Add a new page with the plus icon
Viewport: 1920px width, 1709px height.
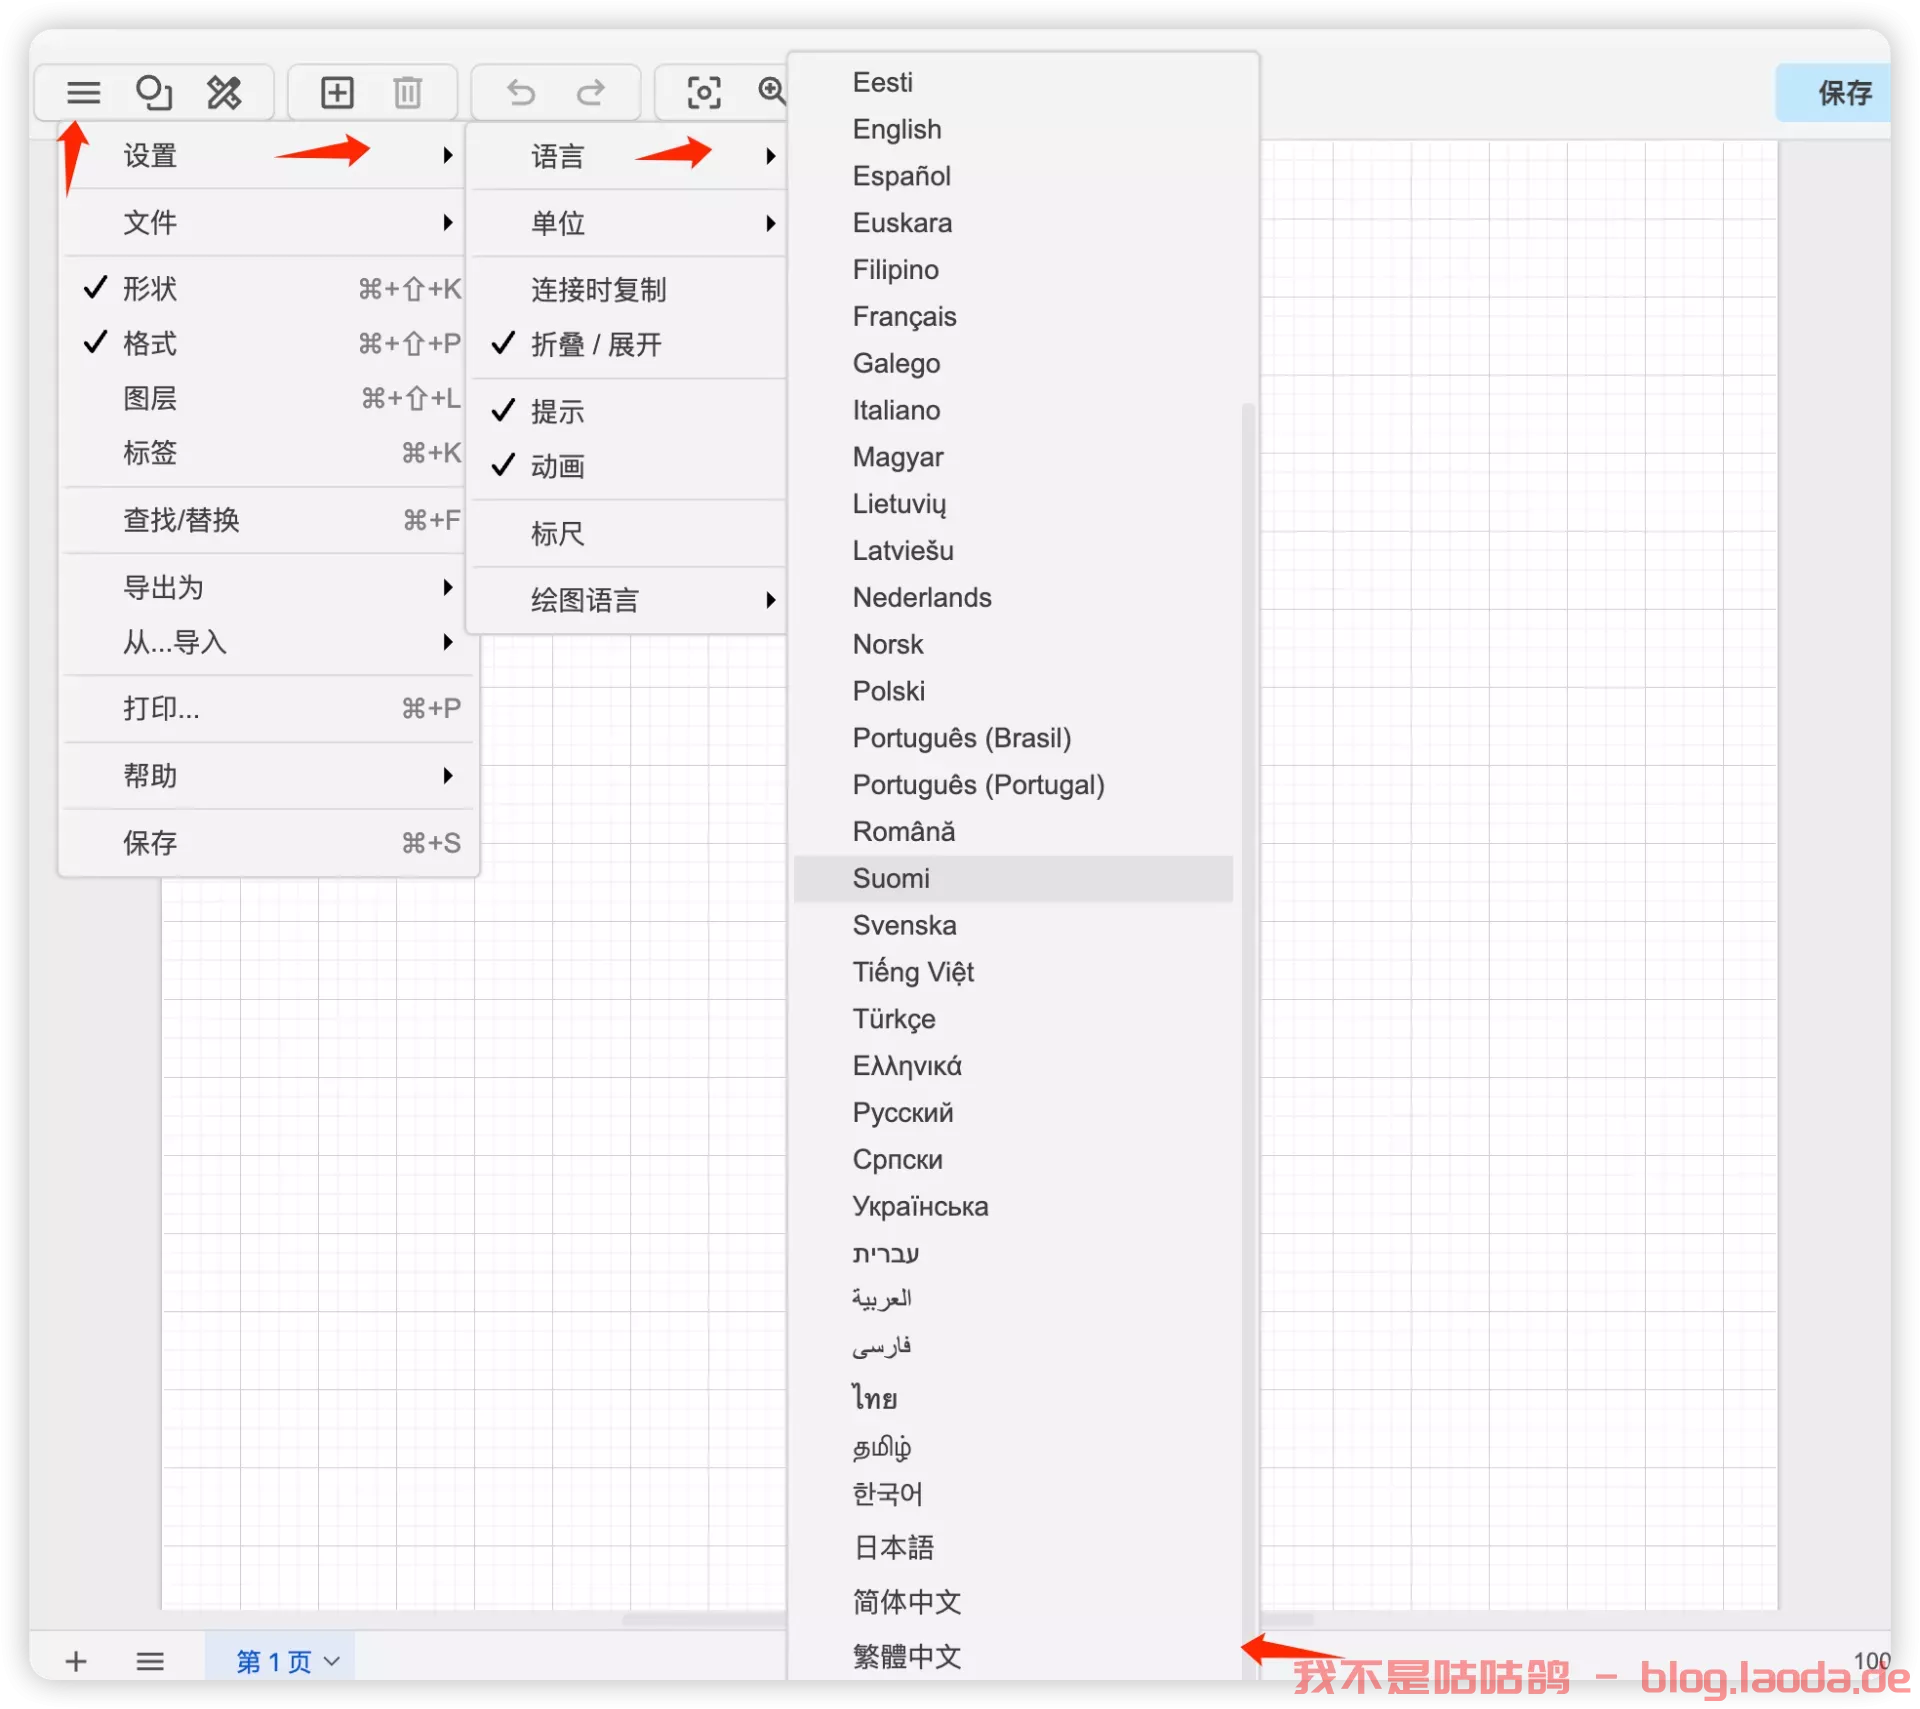(x=75, y=1661)
